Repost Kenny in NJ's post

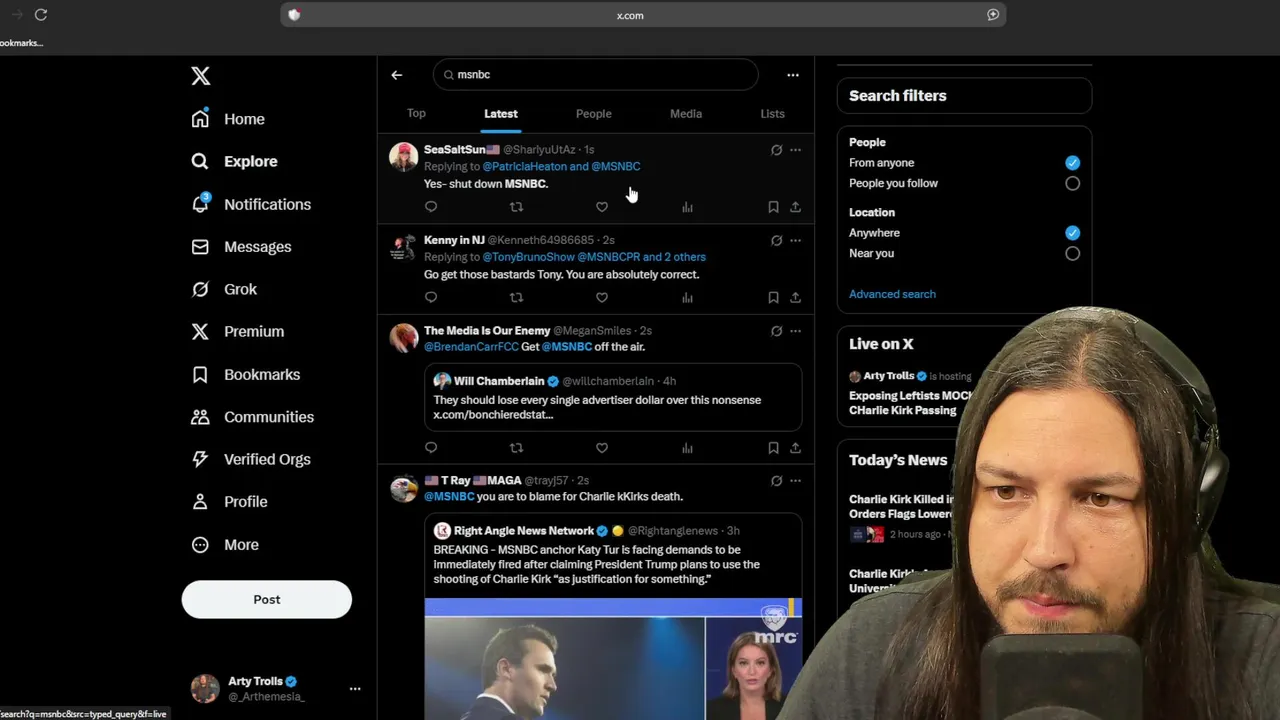pyautogui.click(x=516, y=297)
